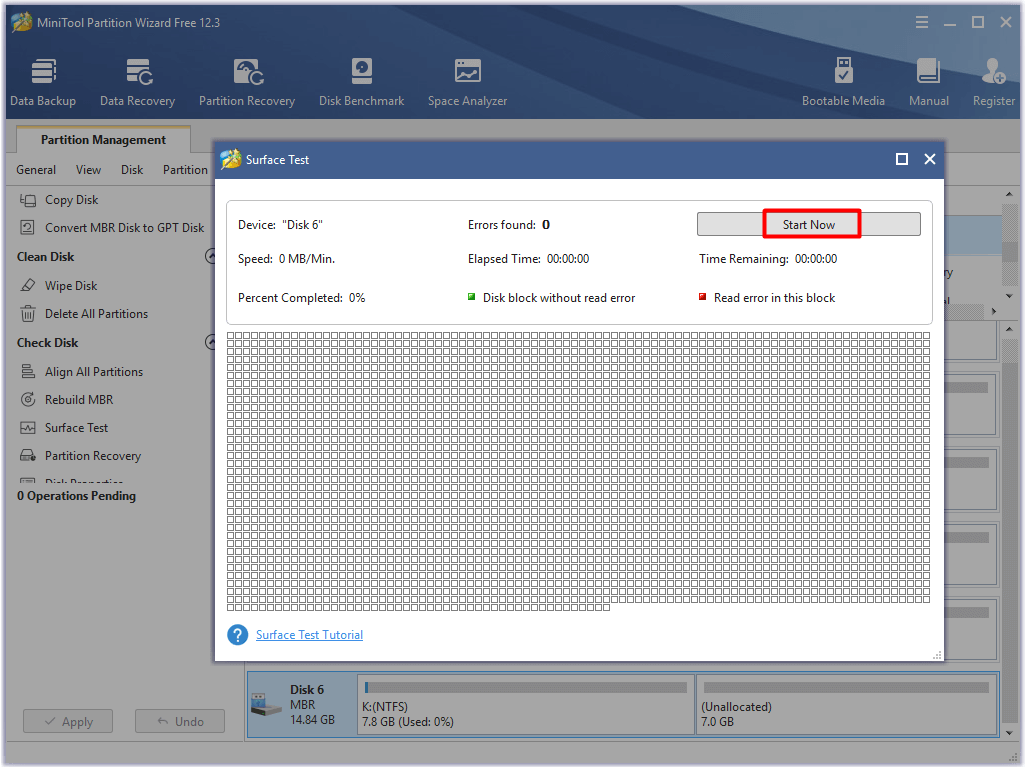Click the Surface Test dialog title icon
This screenshot has width=1027, height=767.
tap(231, 159)
